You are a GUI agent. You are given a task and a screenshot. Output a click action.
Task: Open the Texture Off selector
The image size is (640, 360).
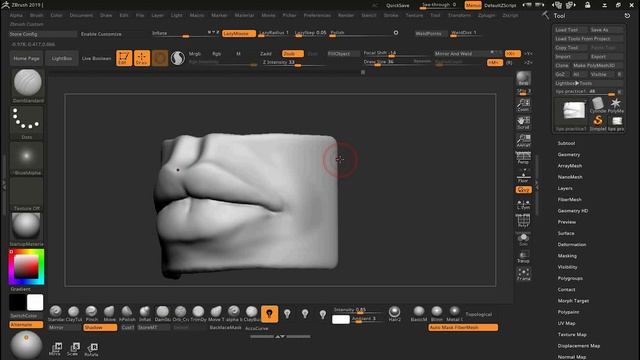(x=27, y=192)
